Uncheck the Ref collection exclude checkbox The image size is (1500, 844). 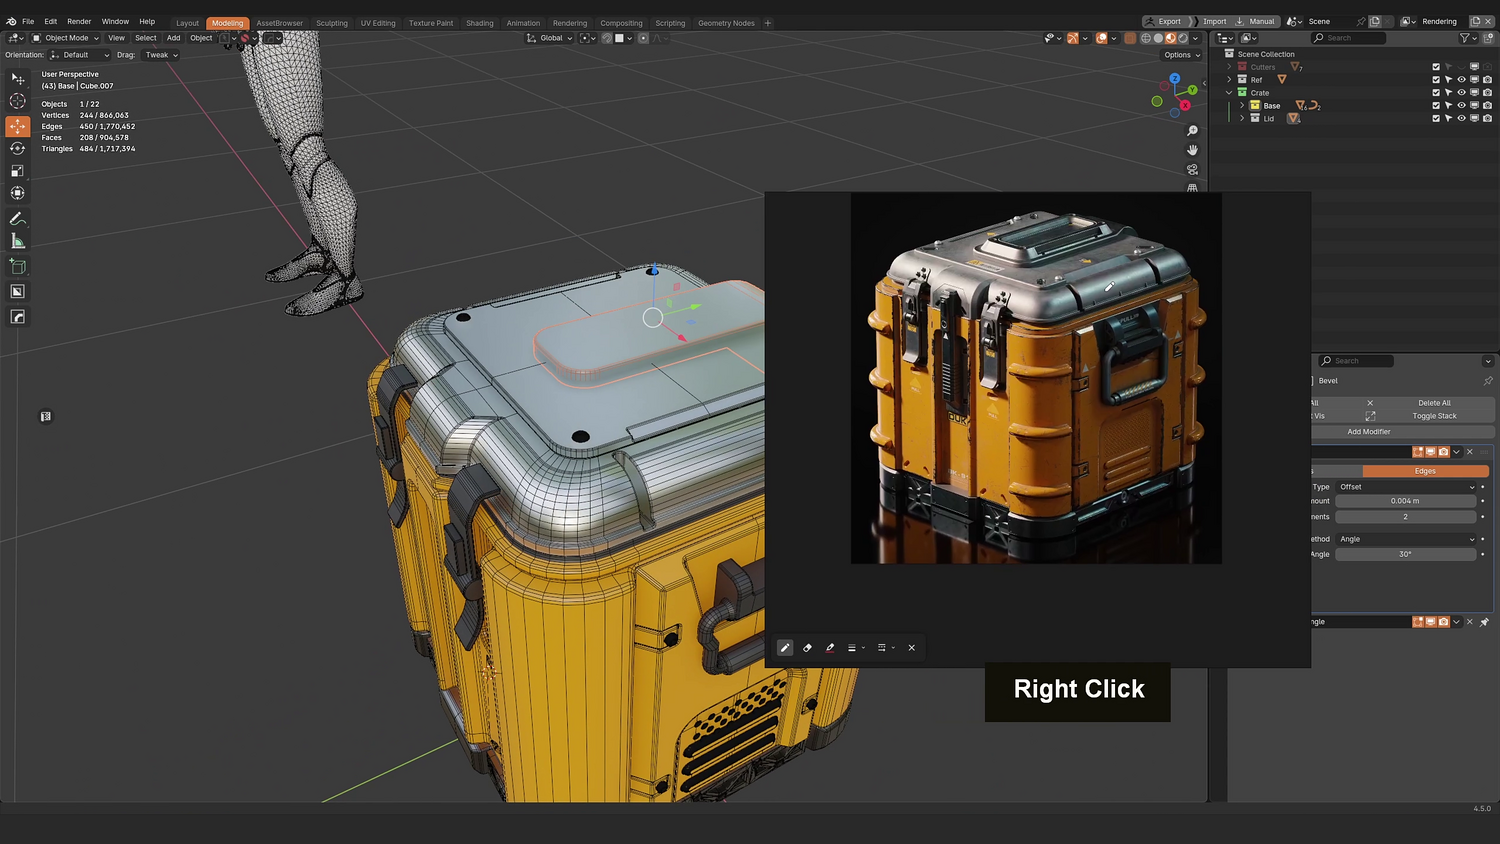(x=1436, y=80)
